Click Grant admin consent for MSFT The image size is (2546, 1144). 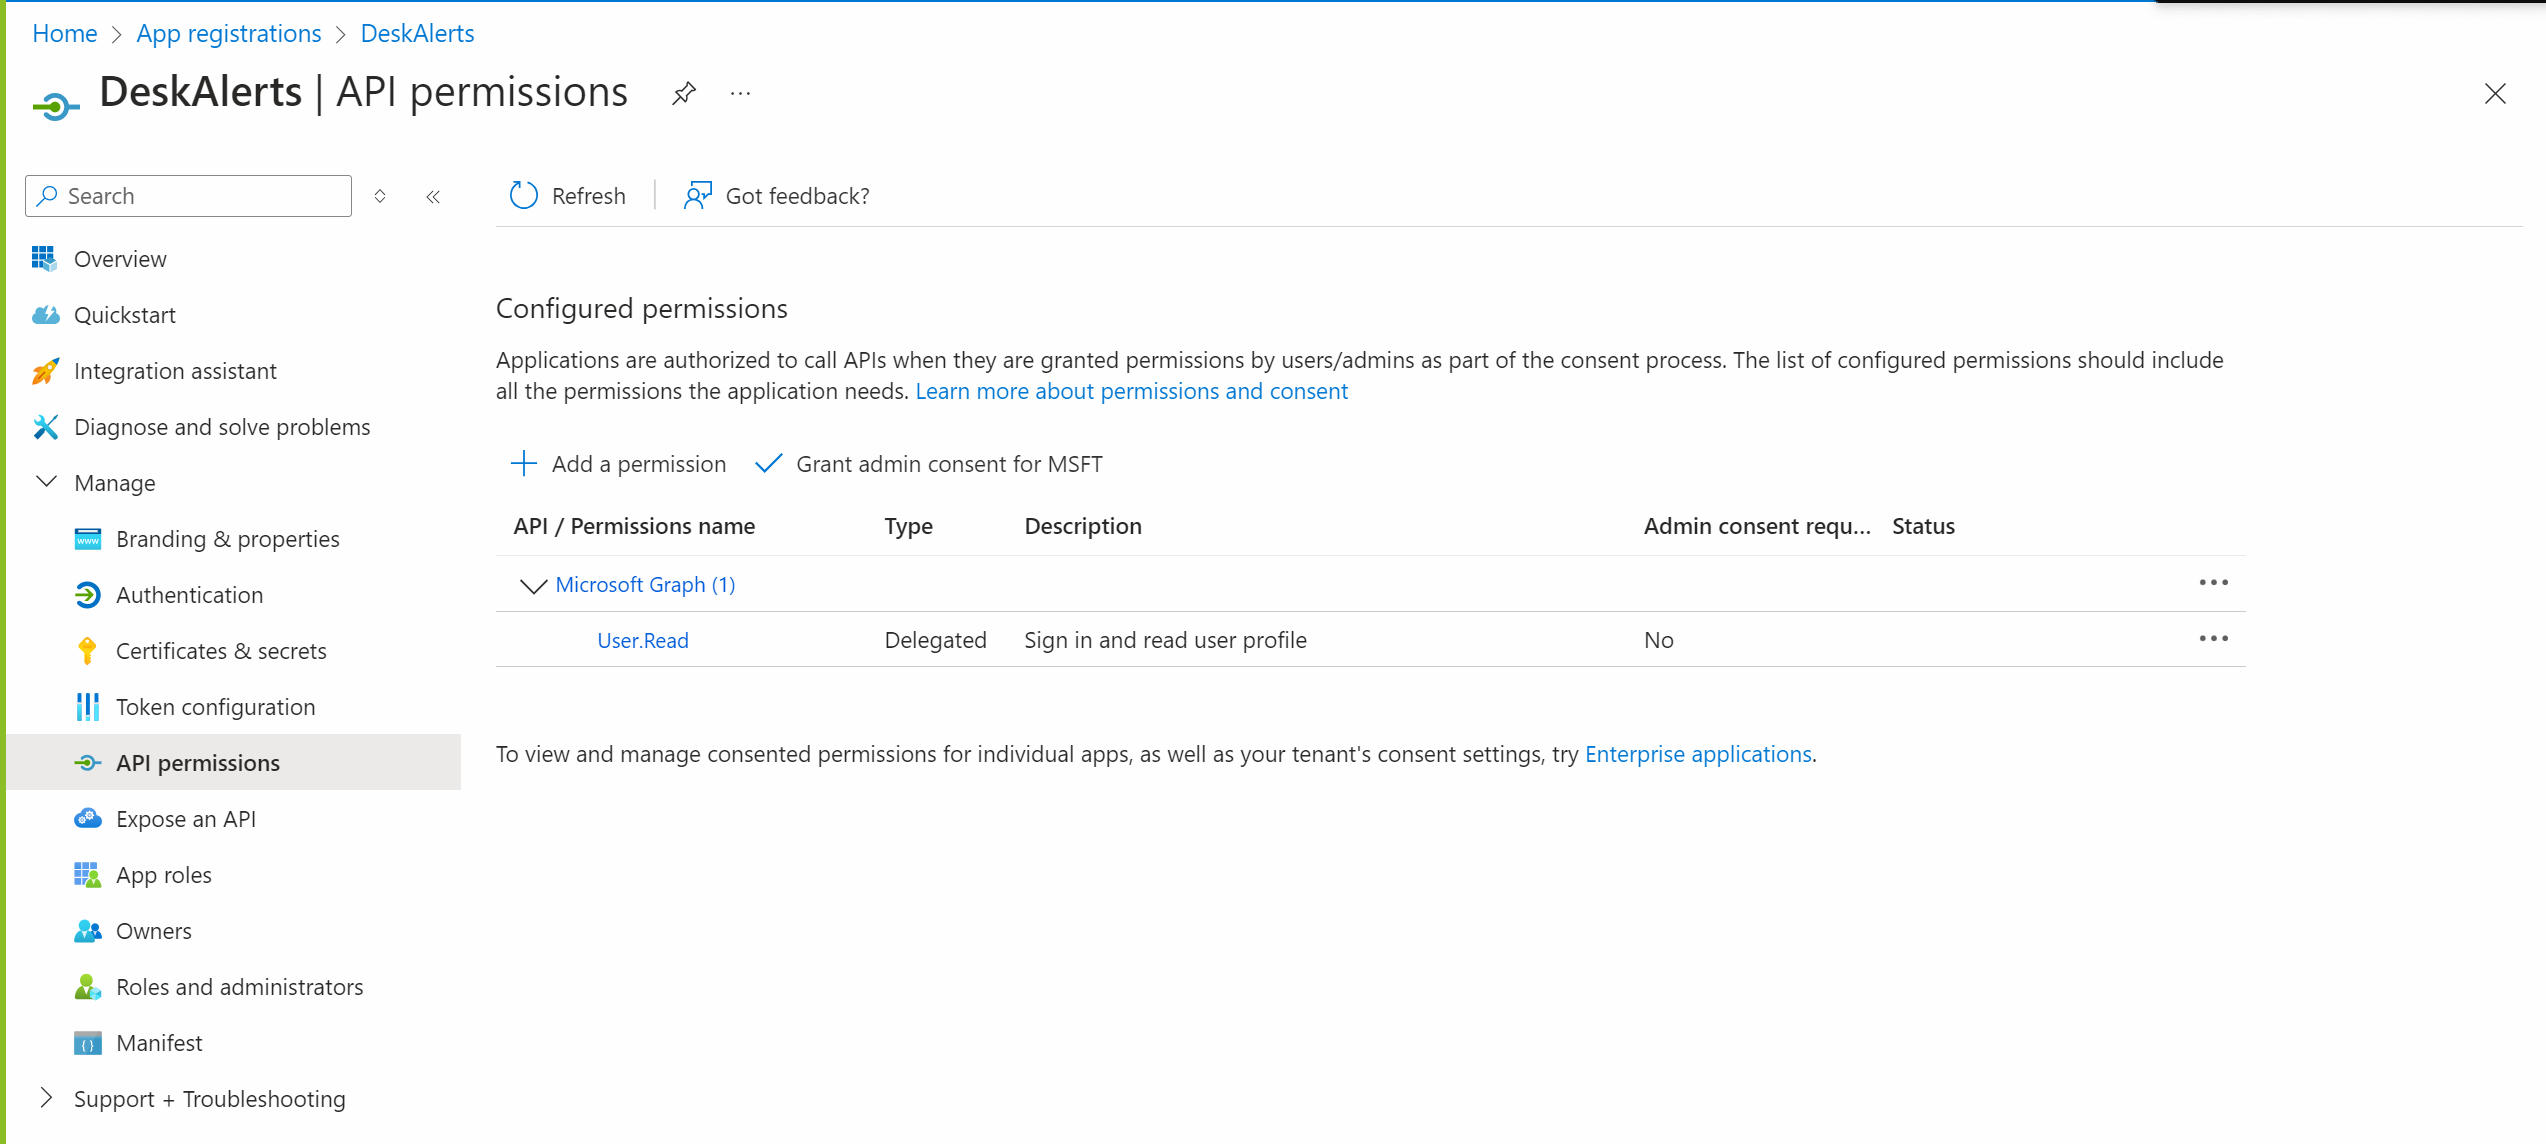pos(929,464)
